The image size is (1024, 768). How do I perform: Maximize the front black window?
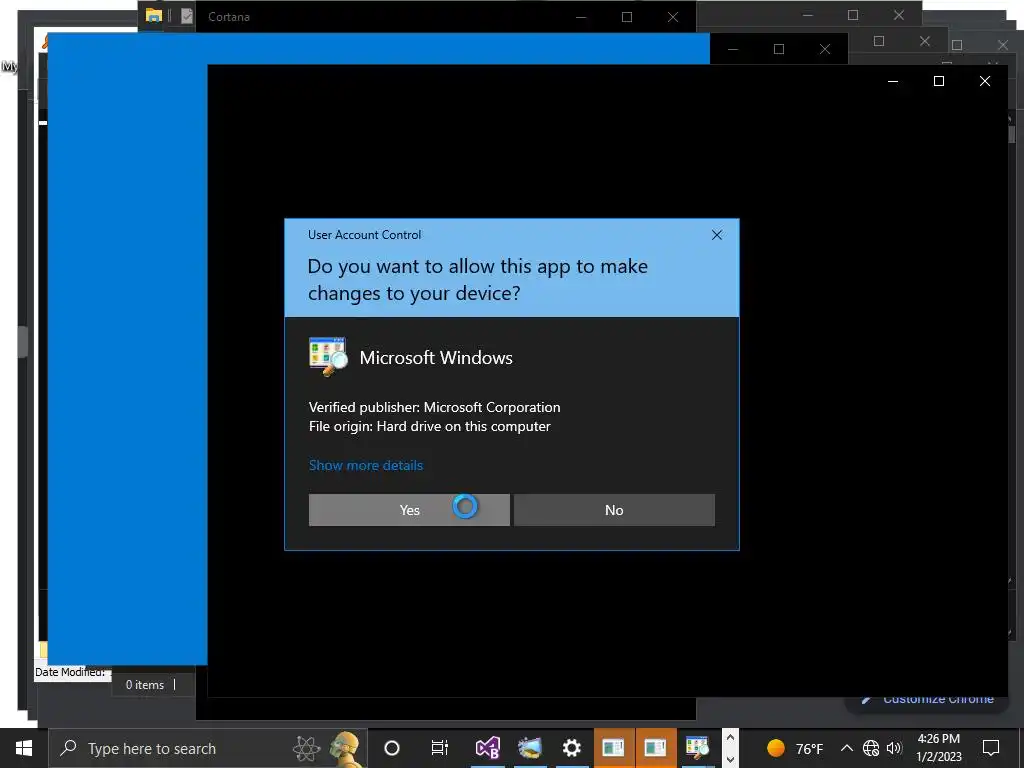click(938, 81)
